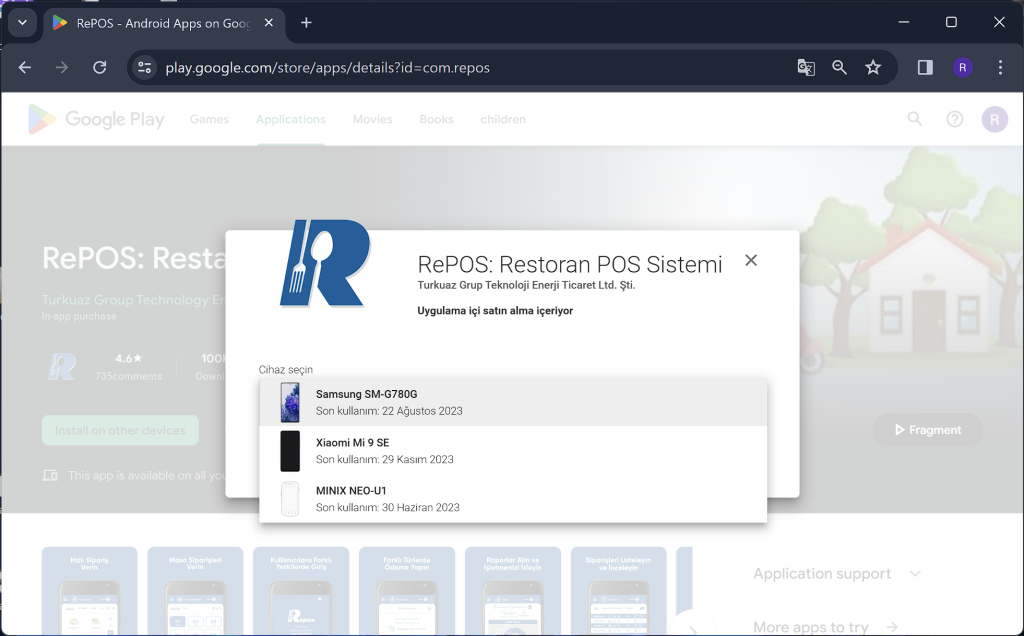Image resolution: width=1024 pixels, height=636 pixels.
Task: Click the devices icon beside availability text
Action: click(50, 475)
